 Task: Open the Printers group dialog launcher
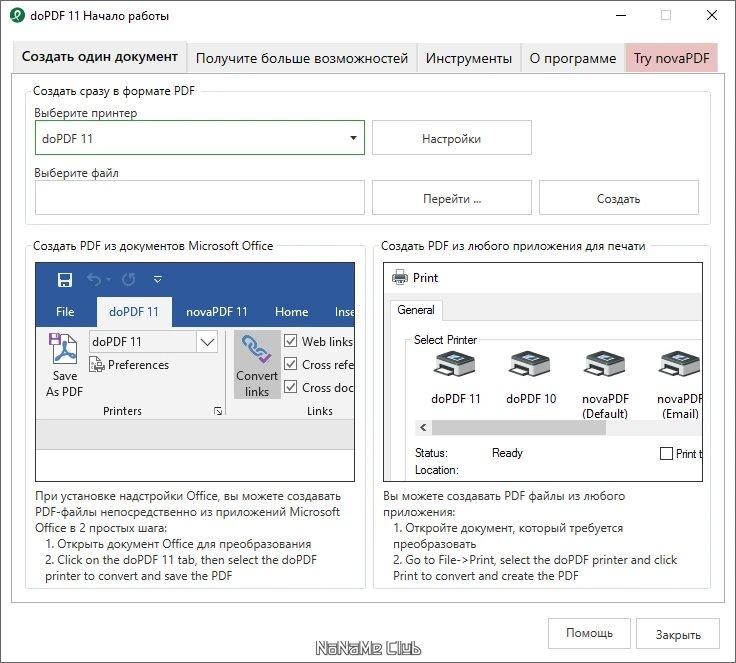pos(218,411)
